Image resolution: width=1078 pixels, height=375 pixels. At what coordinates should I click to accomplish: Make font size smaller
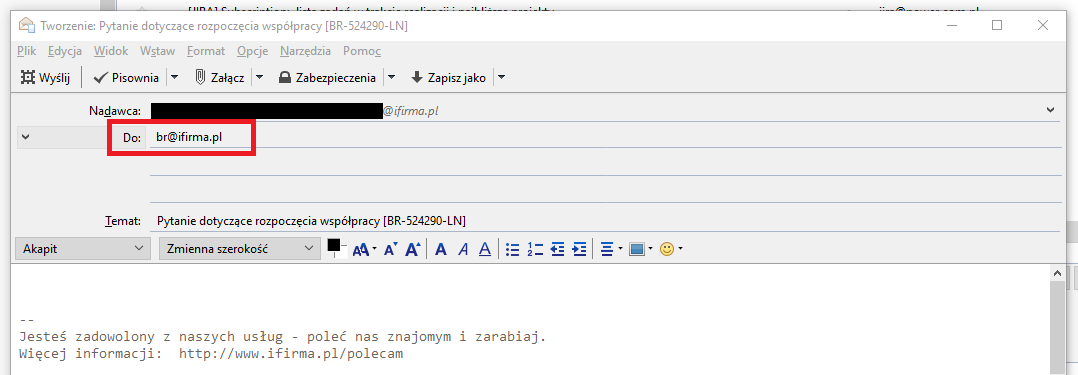coord(390,249)
